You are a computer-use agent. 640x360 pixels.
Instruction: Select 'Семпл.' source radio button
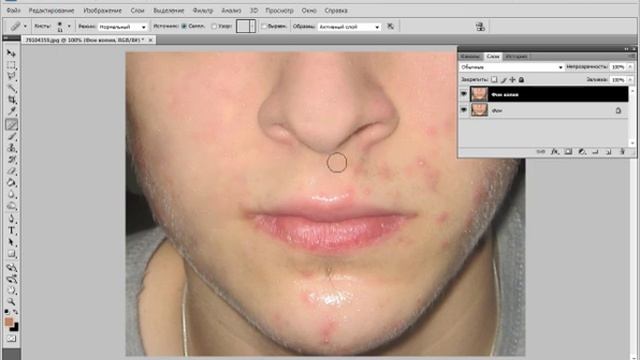pos(184,27)
